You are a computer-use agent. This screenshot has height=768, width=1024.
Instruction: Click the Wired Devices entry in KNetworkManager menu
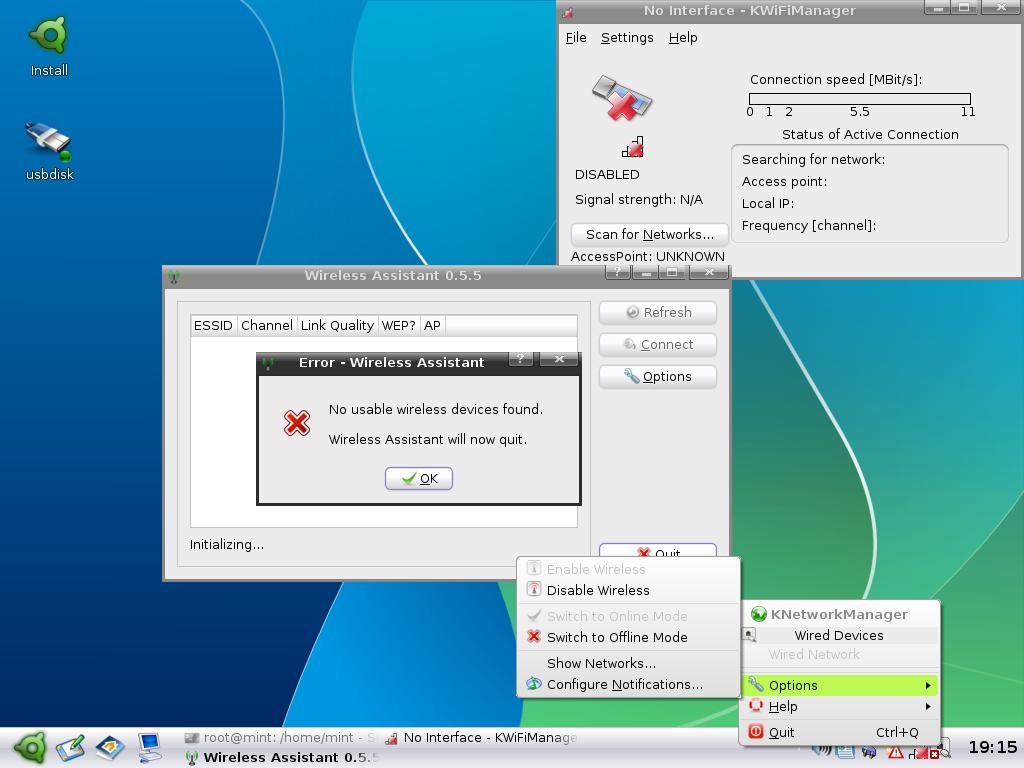(839, 635)
